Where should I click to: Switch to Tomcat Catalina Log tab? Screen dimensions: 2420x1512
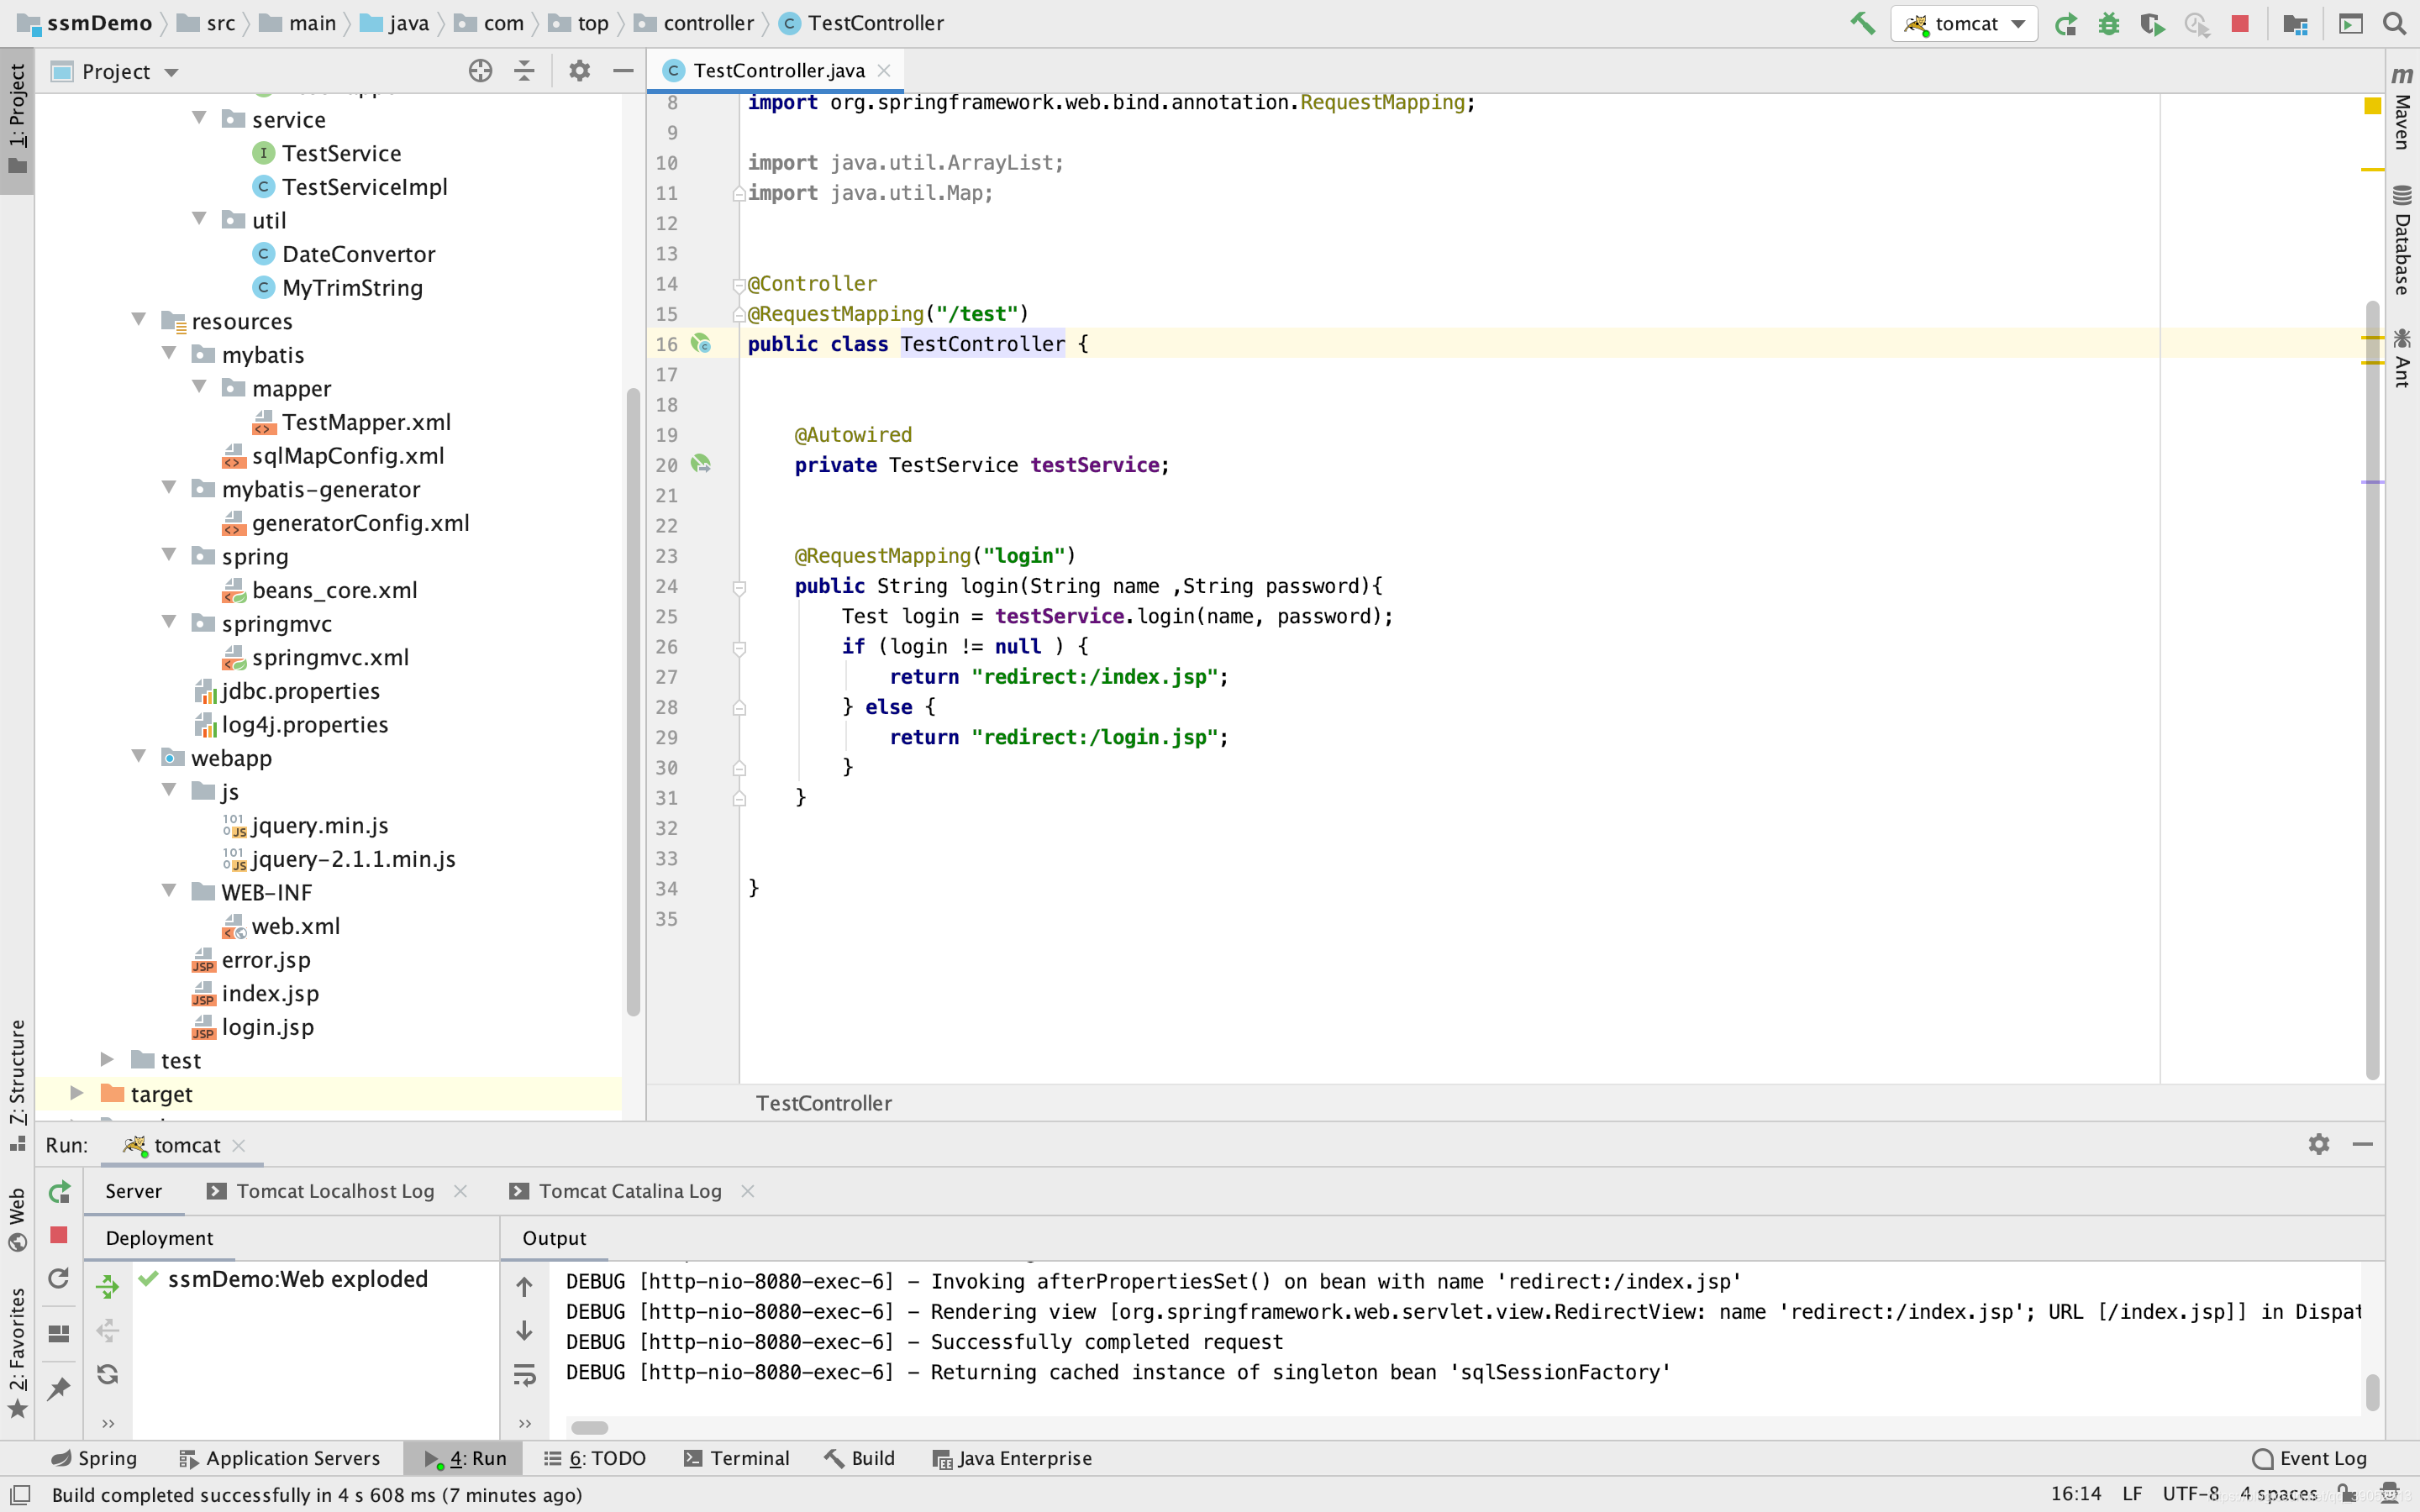tap(629, 1191)
